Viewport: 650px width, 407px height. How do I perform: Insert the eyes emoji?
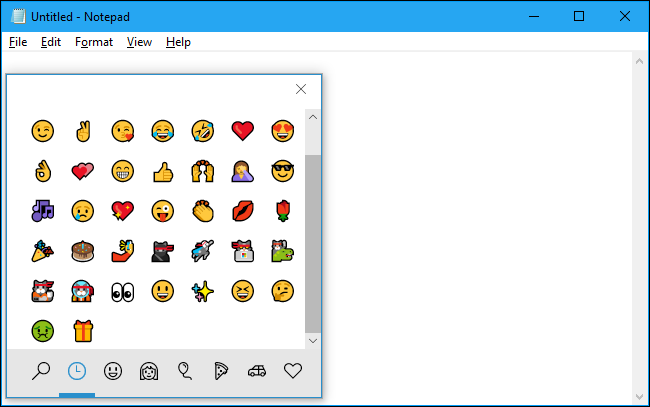pos(123,292)
